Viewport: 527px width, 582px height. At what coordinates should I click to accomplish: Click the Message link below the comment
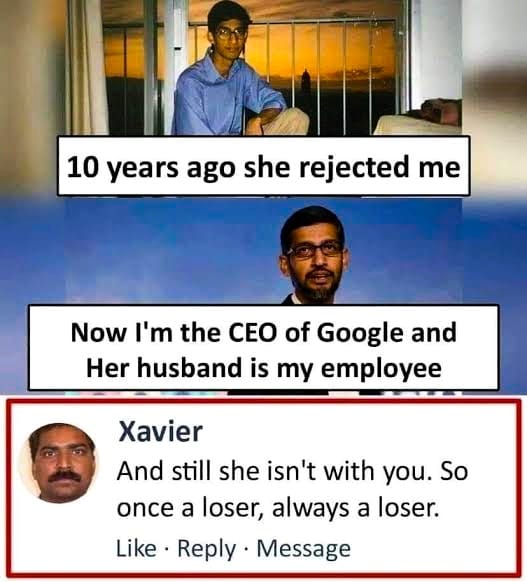click(304, 549)
